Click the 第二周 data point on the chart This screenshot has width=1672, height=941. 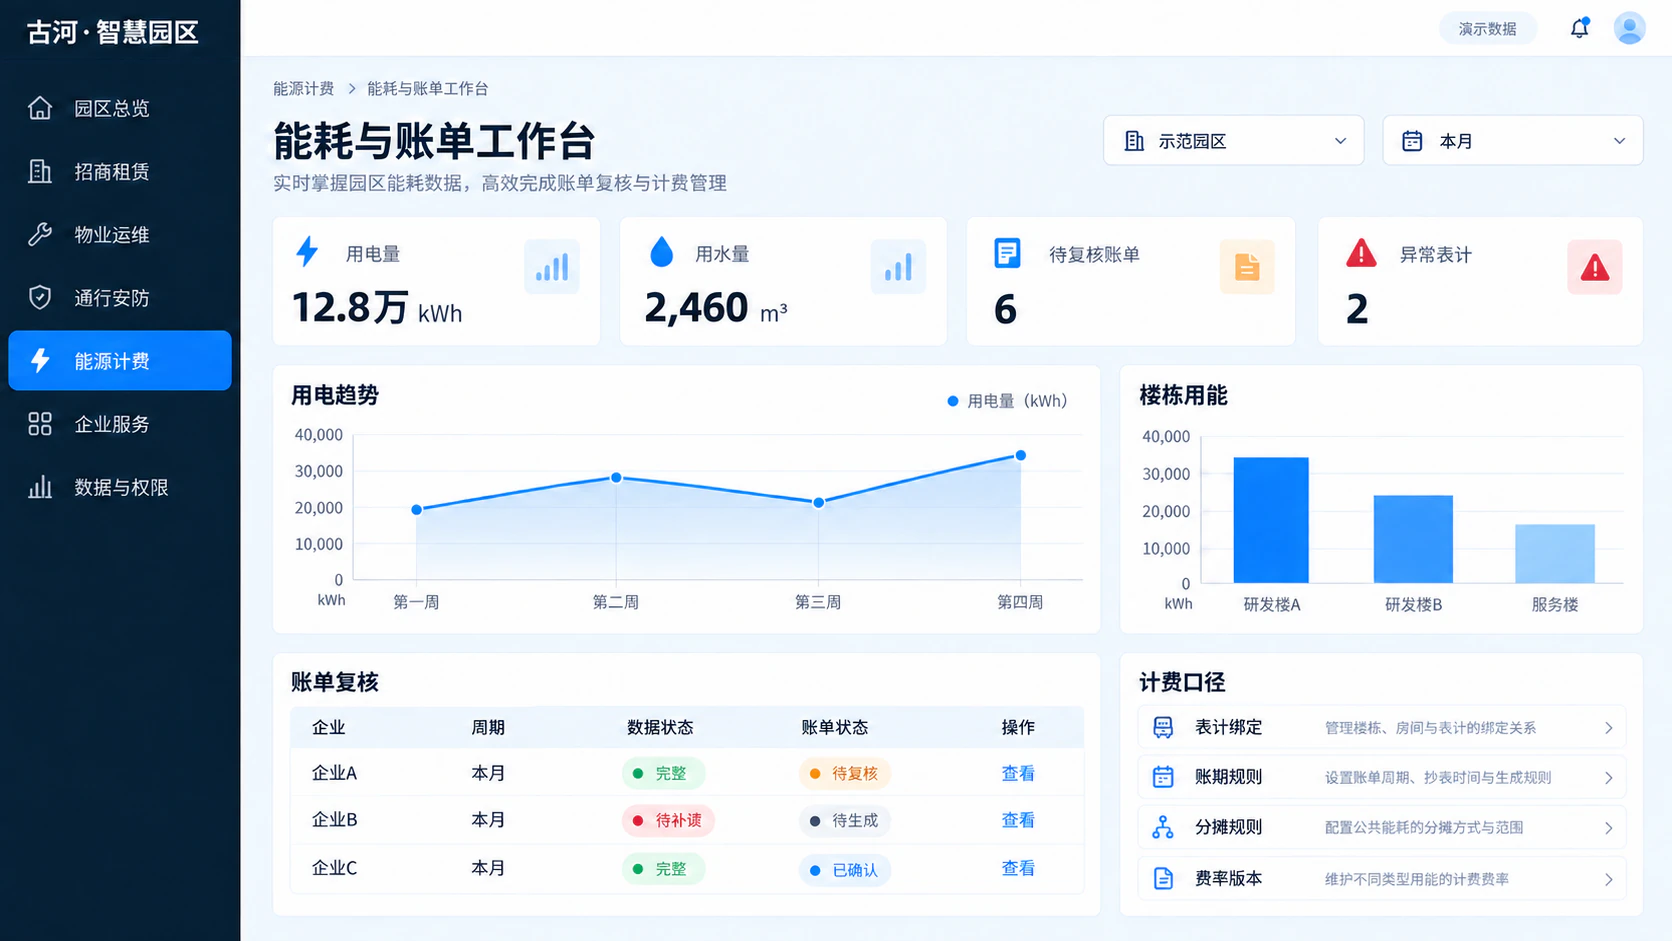pyautogui.click(x=616, y=477)
